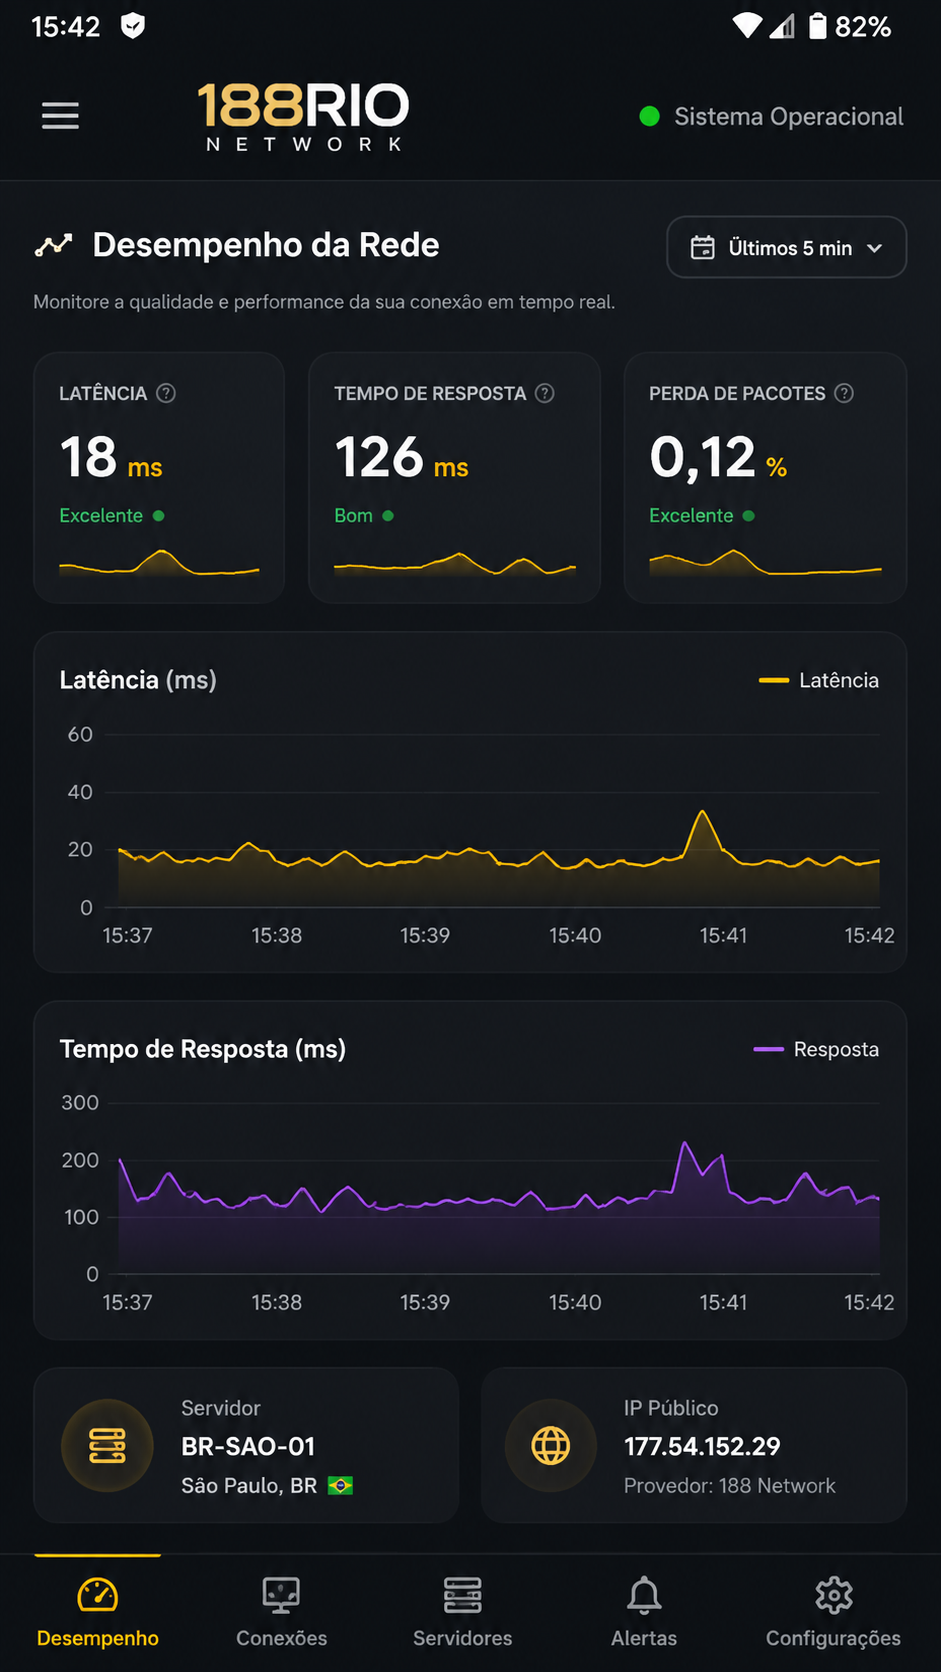Toggle the Latência legend series
Image resolution: width=941 pixels, height=1672 pixels.
tap(819, 680)
